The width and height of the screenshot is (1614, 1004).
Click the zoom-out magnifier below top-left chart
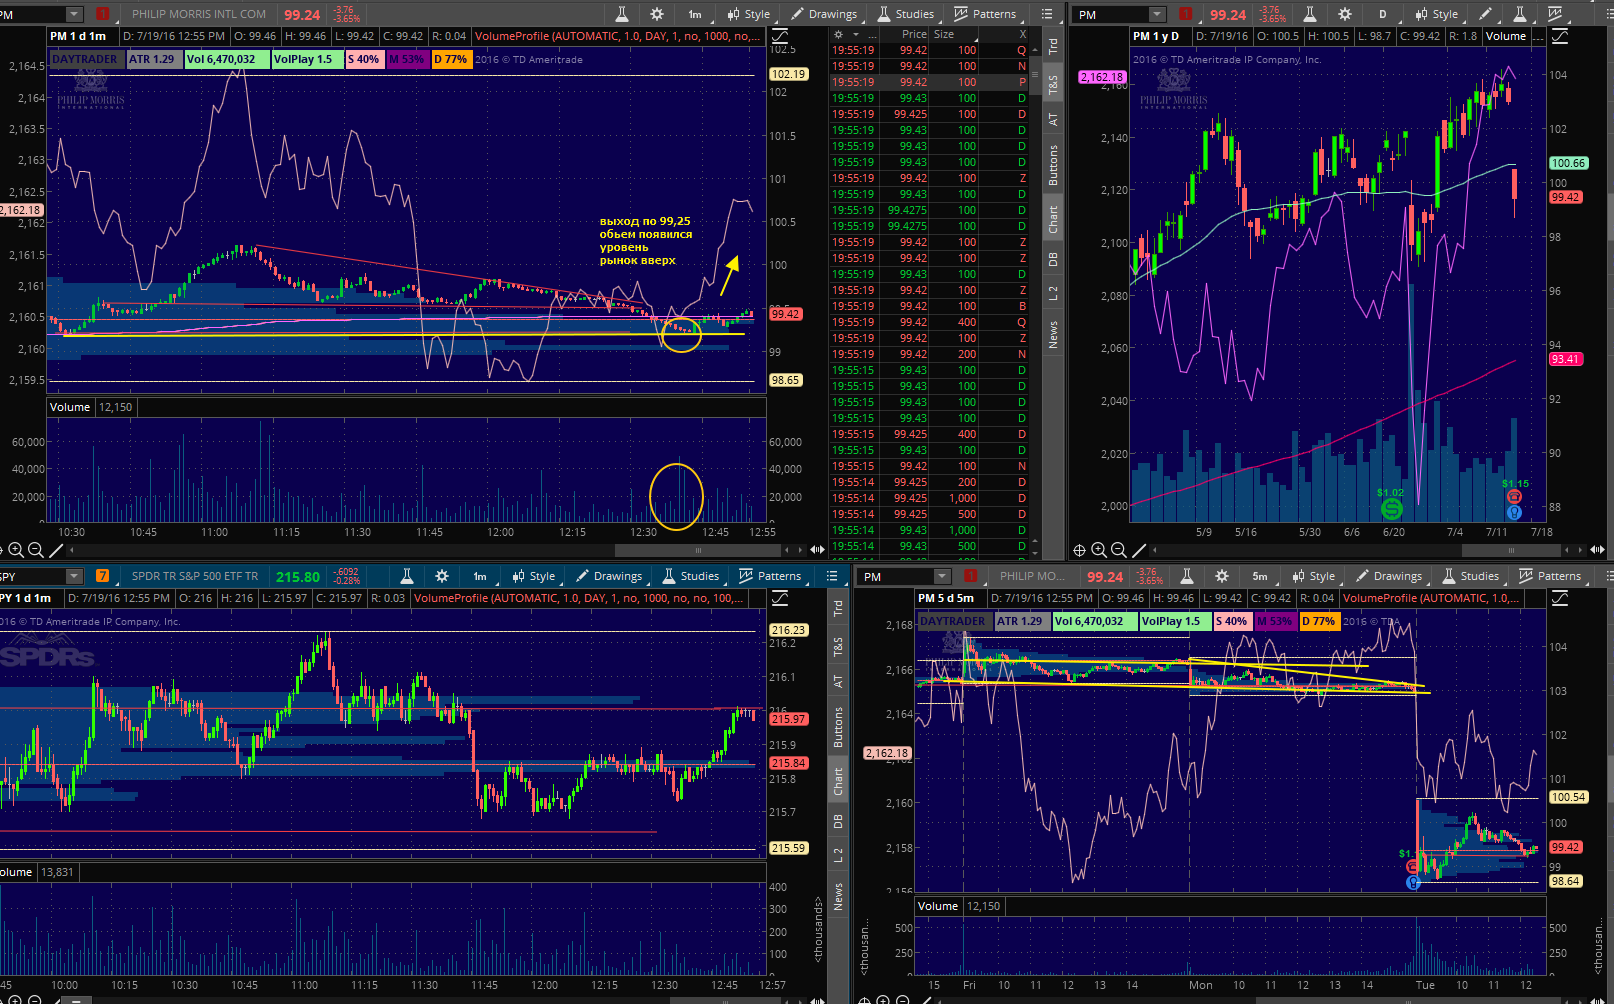point(35,550)
